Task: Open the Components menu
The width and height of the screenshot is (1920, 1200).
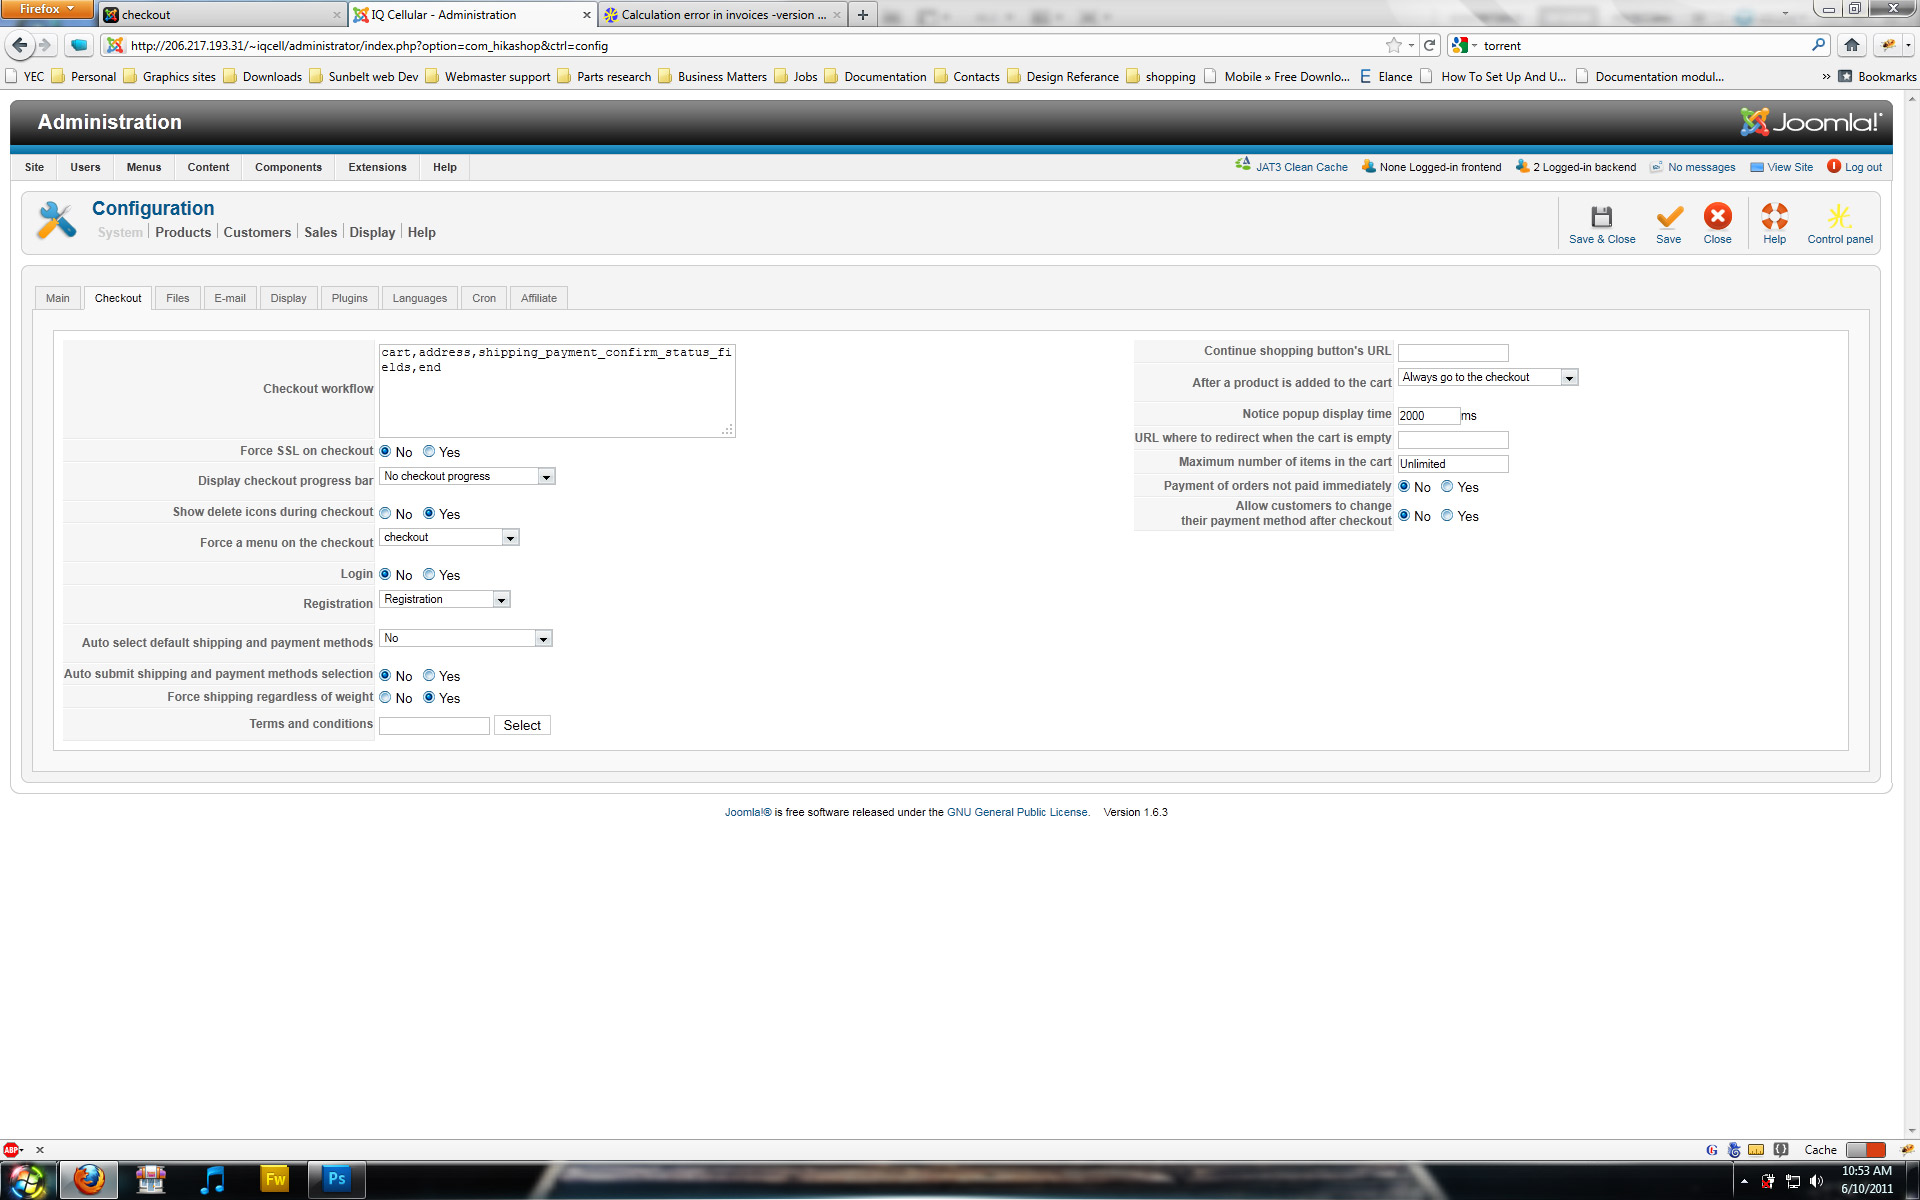Action: pos(288,167)
